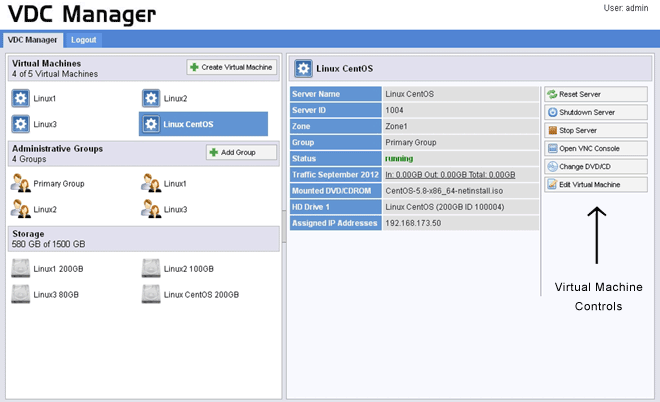This screenshot has height=402, width=660.
Task: Click the User: admin label
Action: coord(625,8)
